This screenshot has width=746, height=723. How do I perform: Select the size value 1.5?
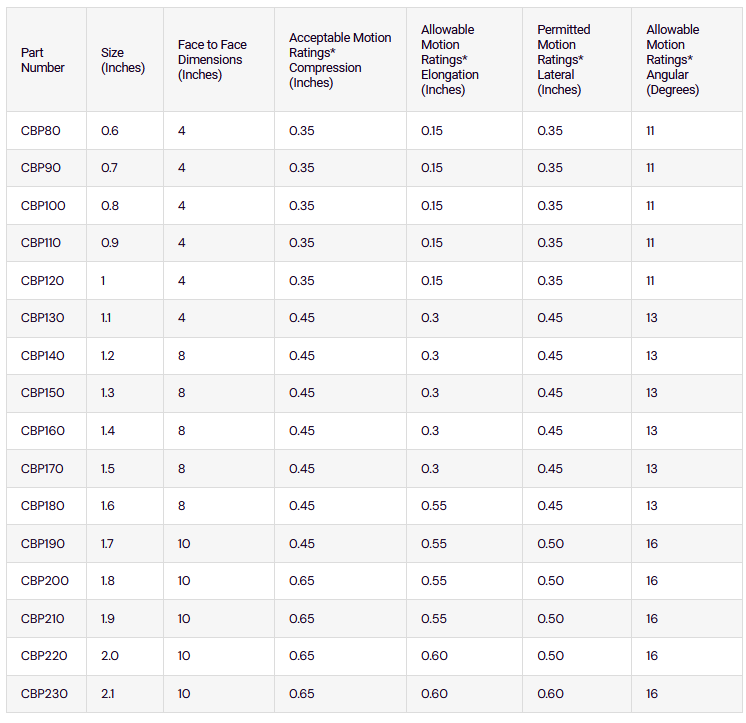pos(108,469)
